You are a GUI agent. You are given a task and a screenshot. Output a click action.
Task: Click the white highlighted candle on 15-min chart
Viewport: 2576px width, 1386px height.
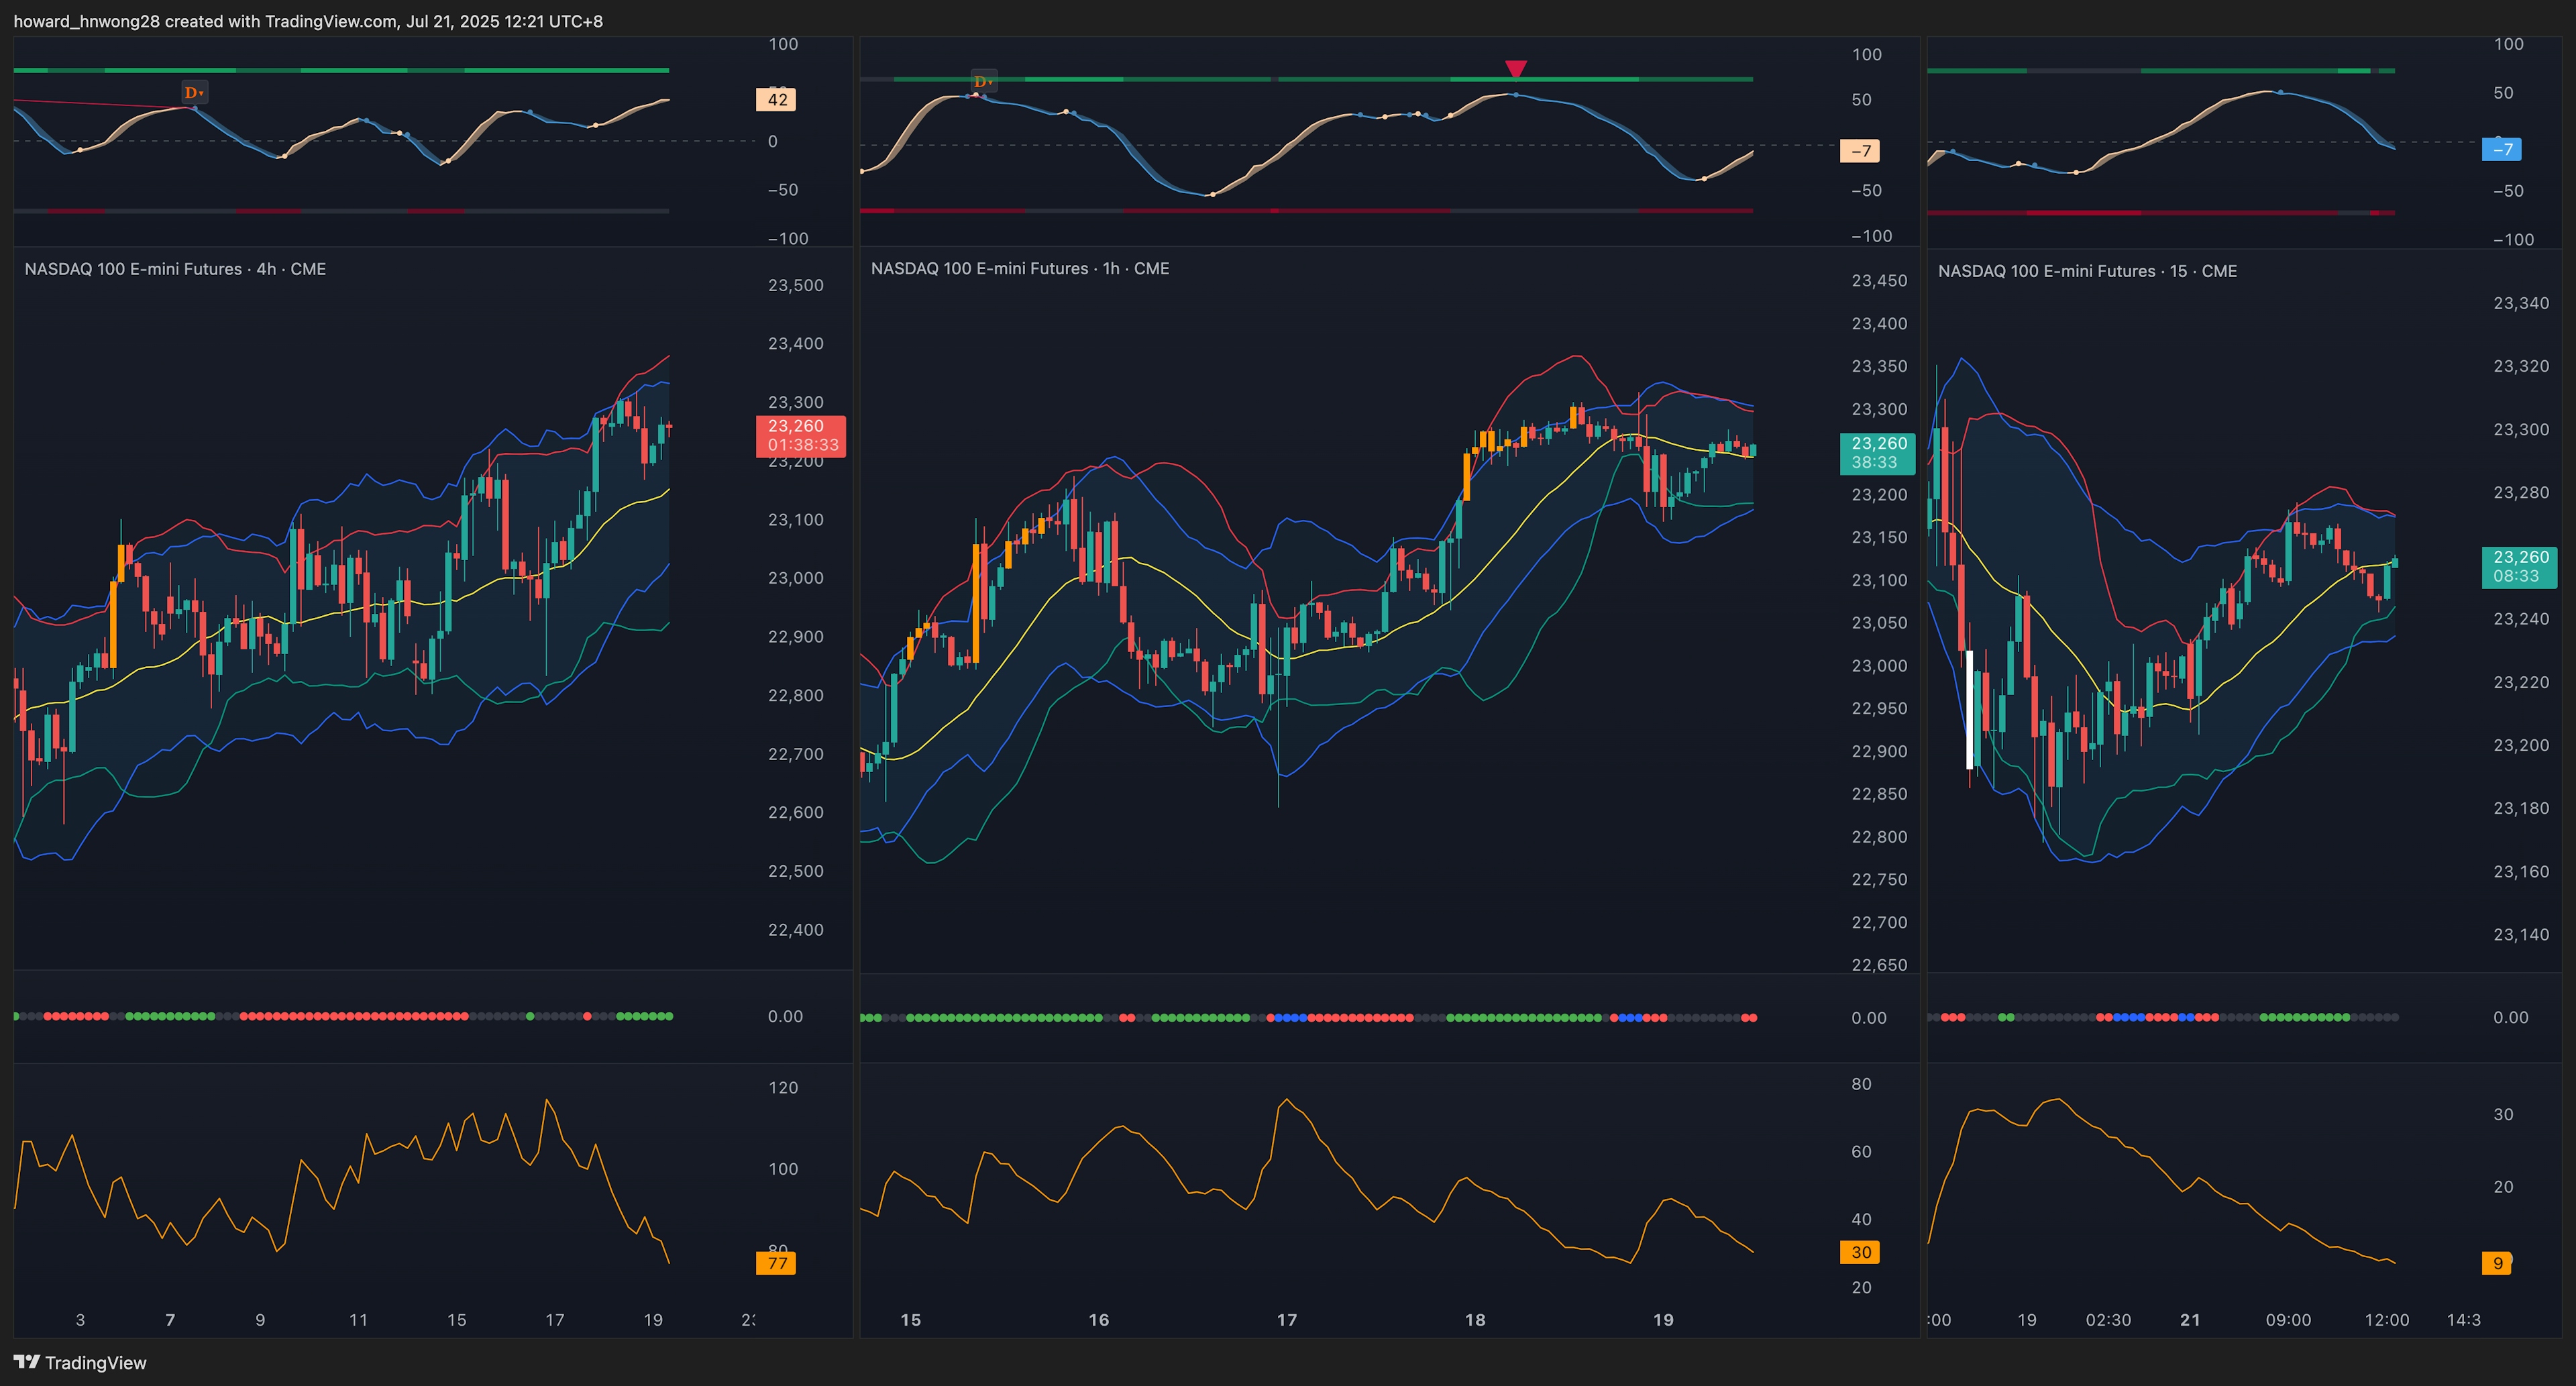click(x=1970, y=709)
